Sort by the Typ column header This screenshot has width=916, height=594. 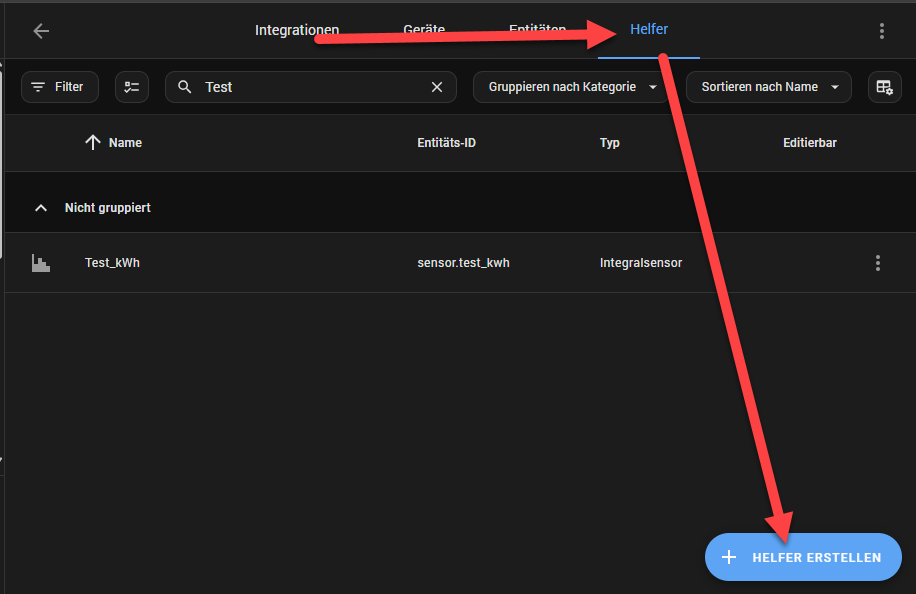point(610,143)
